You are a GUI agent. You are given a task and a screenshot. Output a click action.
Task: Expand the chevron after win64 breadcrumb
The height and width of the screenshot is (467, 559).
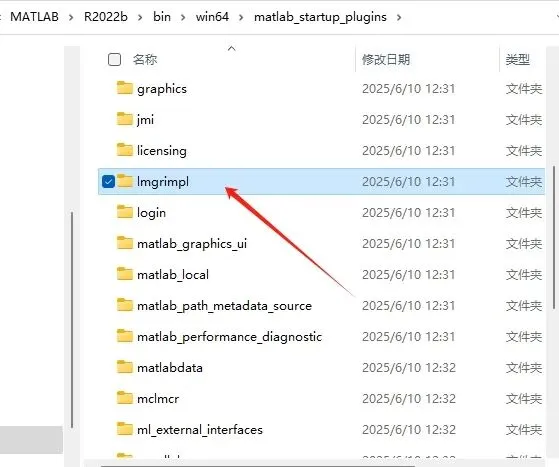pos(241,17)
